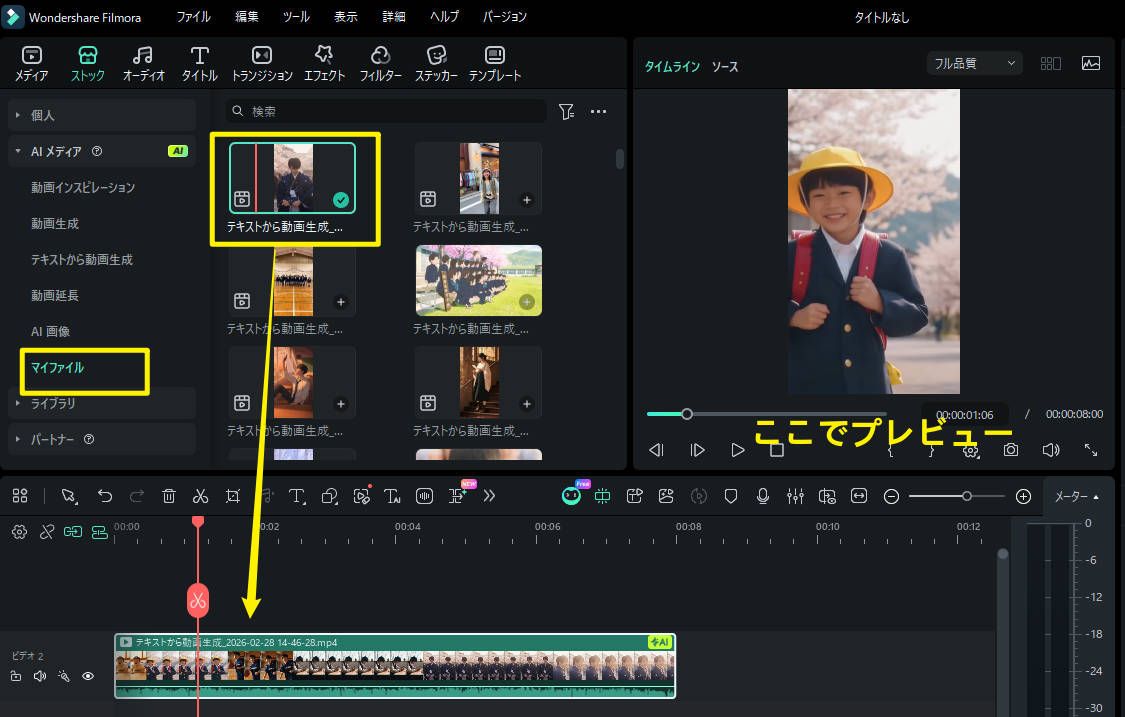
Task: Open the ファイル menu
Action: (x=193, y=16)
